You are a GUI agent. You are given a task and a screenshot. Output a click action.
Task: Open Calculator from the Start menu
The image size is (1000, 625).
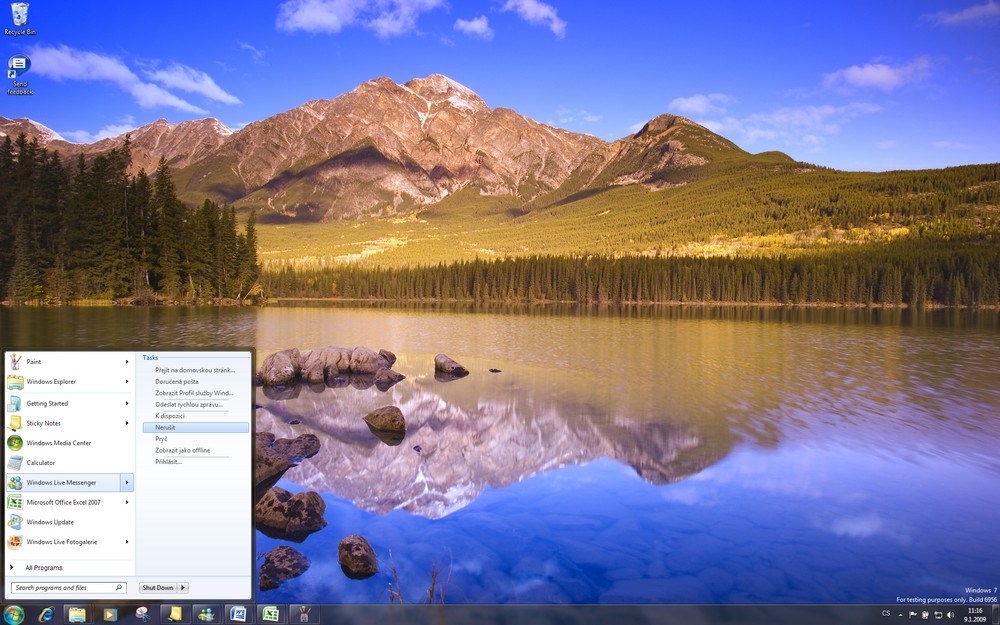point(70,462)
